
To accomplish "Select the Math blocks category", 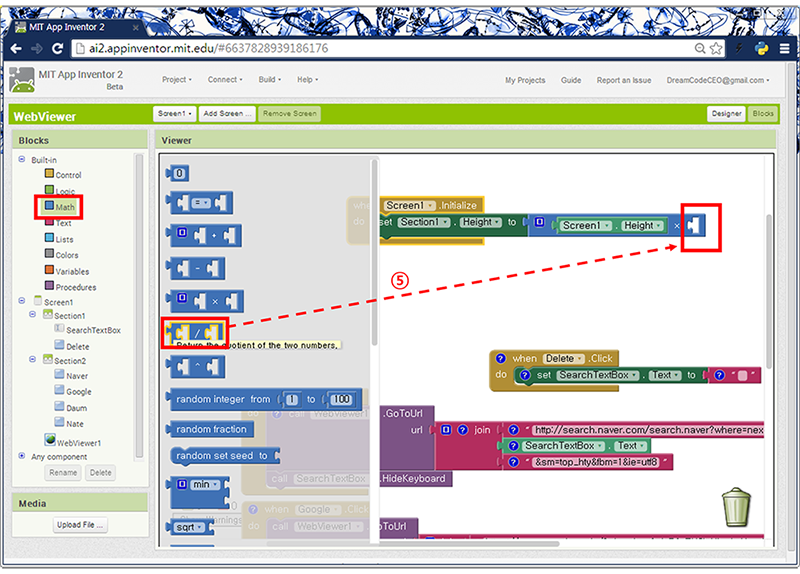I will pyautogui.click(x=59, y=207).
